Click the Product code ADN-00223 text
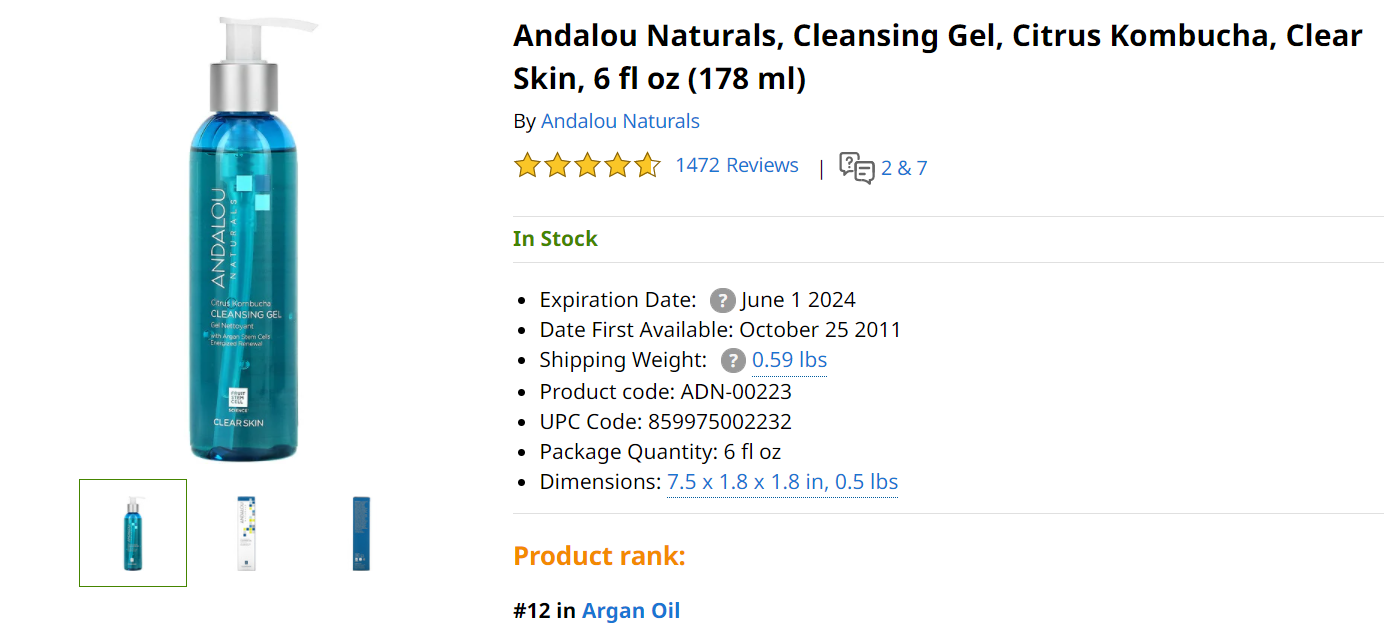1392x625 pixels. click(665, 391)
